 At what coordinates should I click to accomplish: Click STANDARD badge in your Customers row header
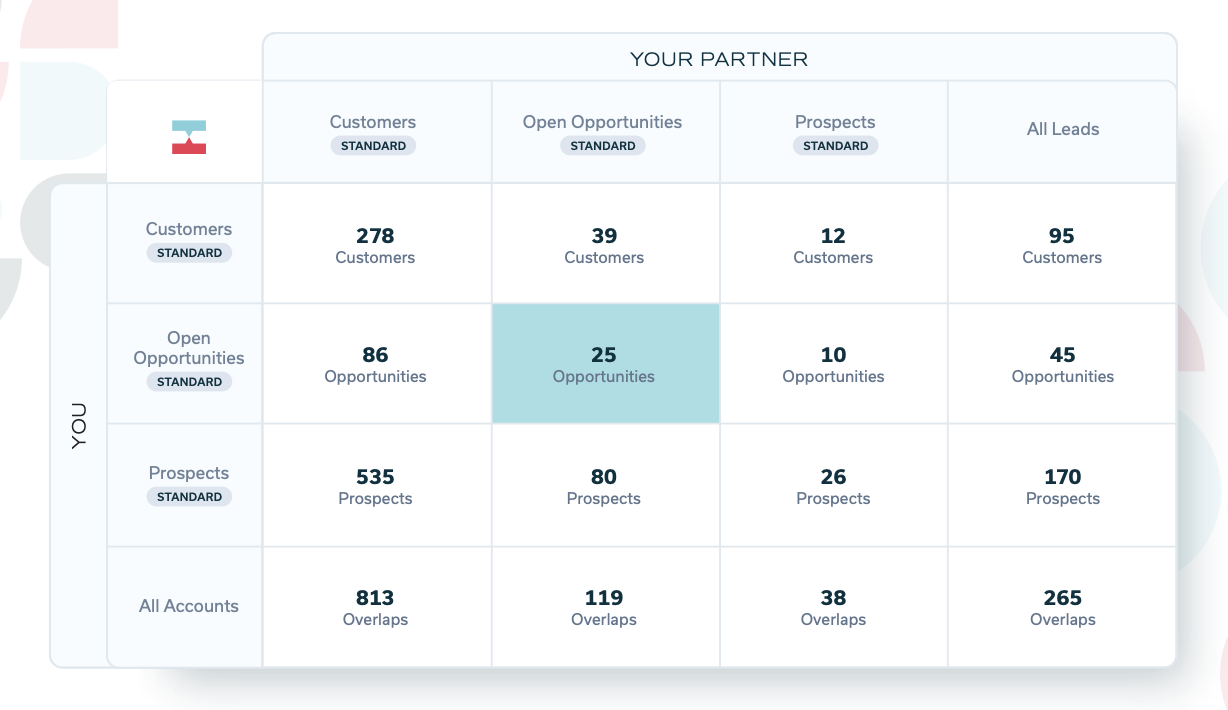coord(189,253)
